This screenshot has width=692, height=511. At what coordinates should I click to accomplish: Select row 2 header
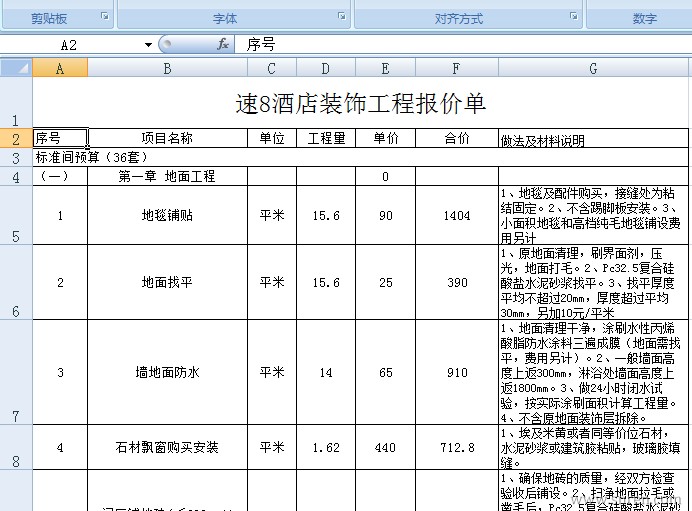(x=16, y=138)
